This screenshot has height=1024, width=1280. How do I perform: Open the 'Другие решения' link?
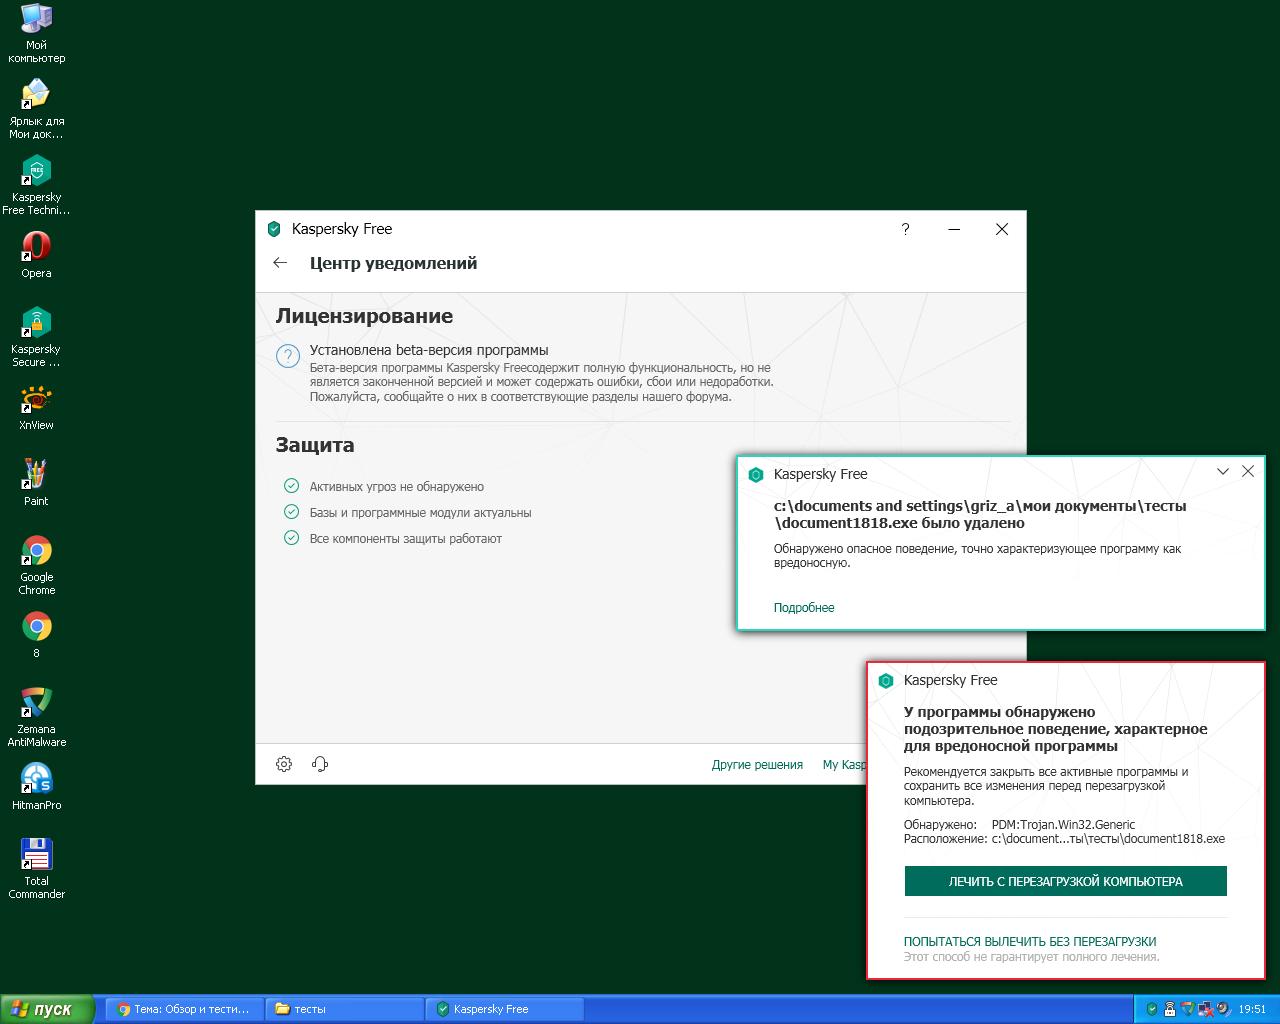tap(757, 765)
